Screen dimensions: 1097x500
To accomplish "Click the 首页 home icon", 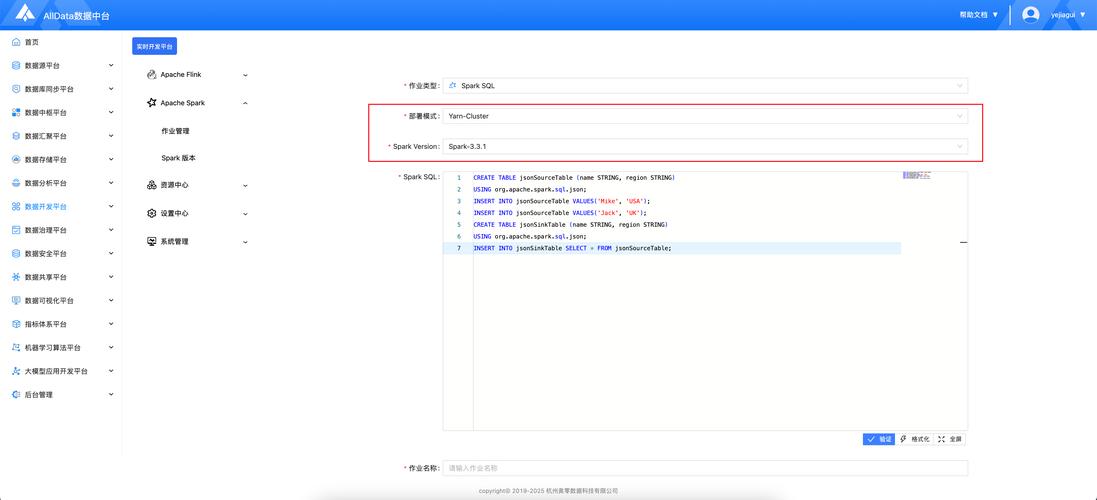I will 16,43.
